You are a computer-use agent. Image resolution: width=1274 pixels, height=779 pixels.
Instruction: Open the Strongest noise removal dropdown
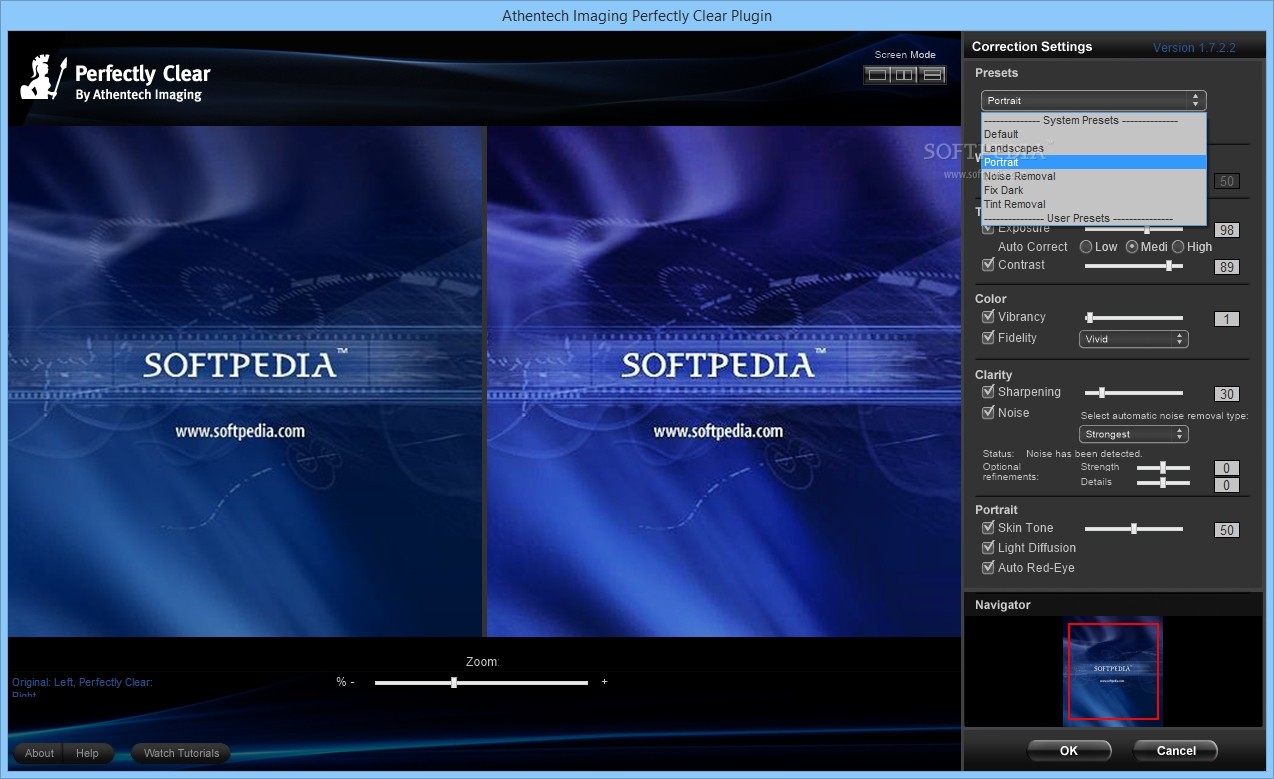1133,434
